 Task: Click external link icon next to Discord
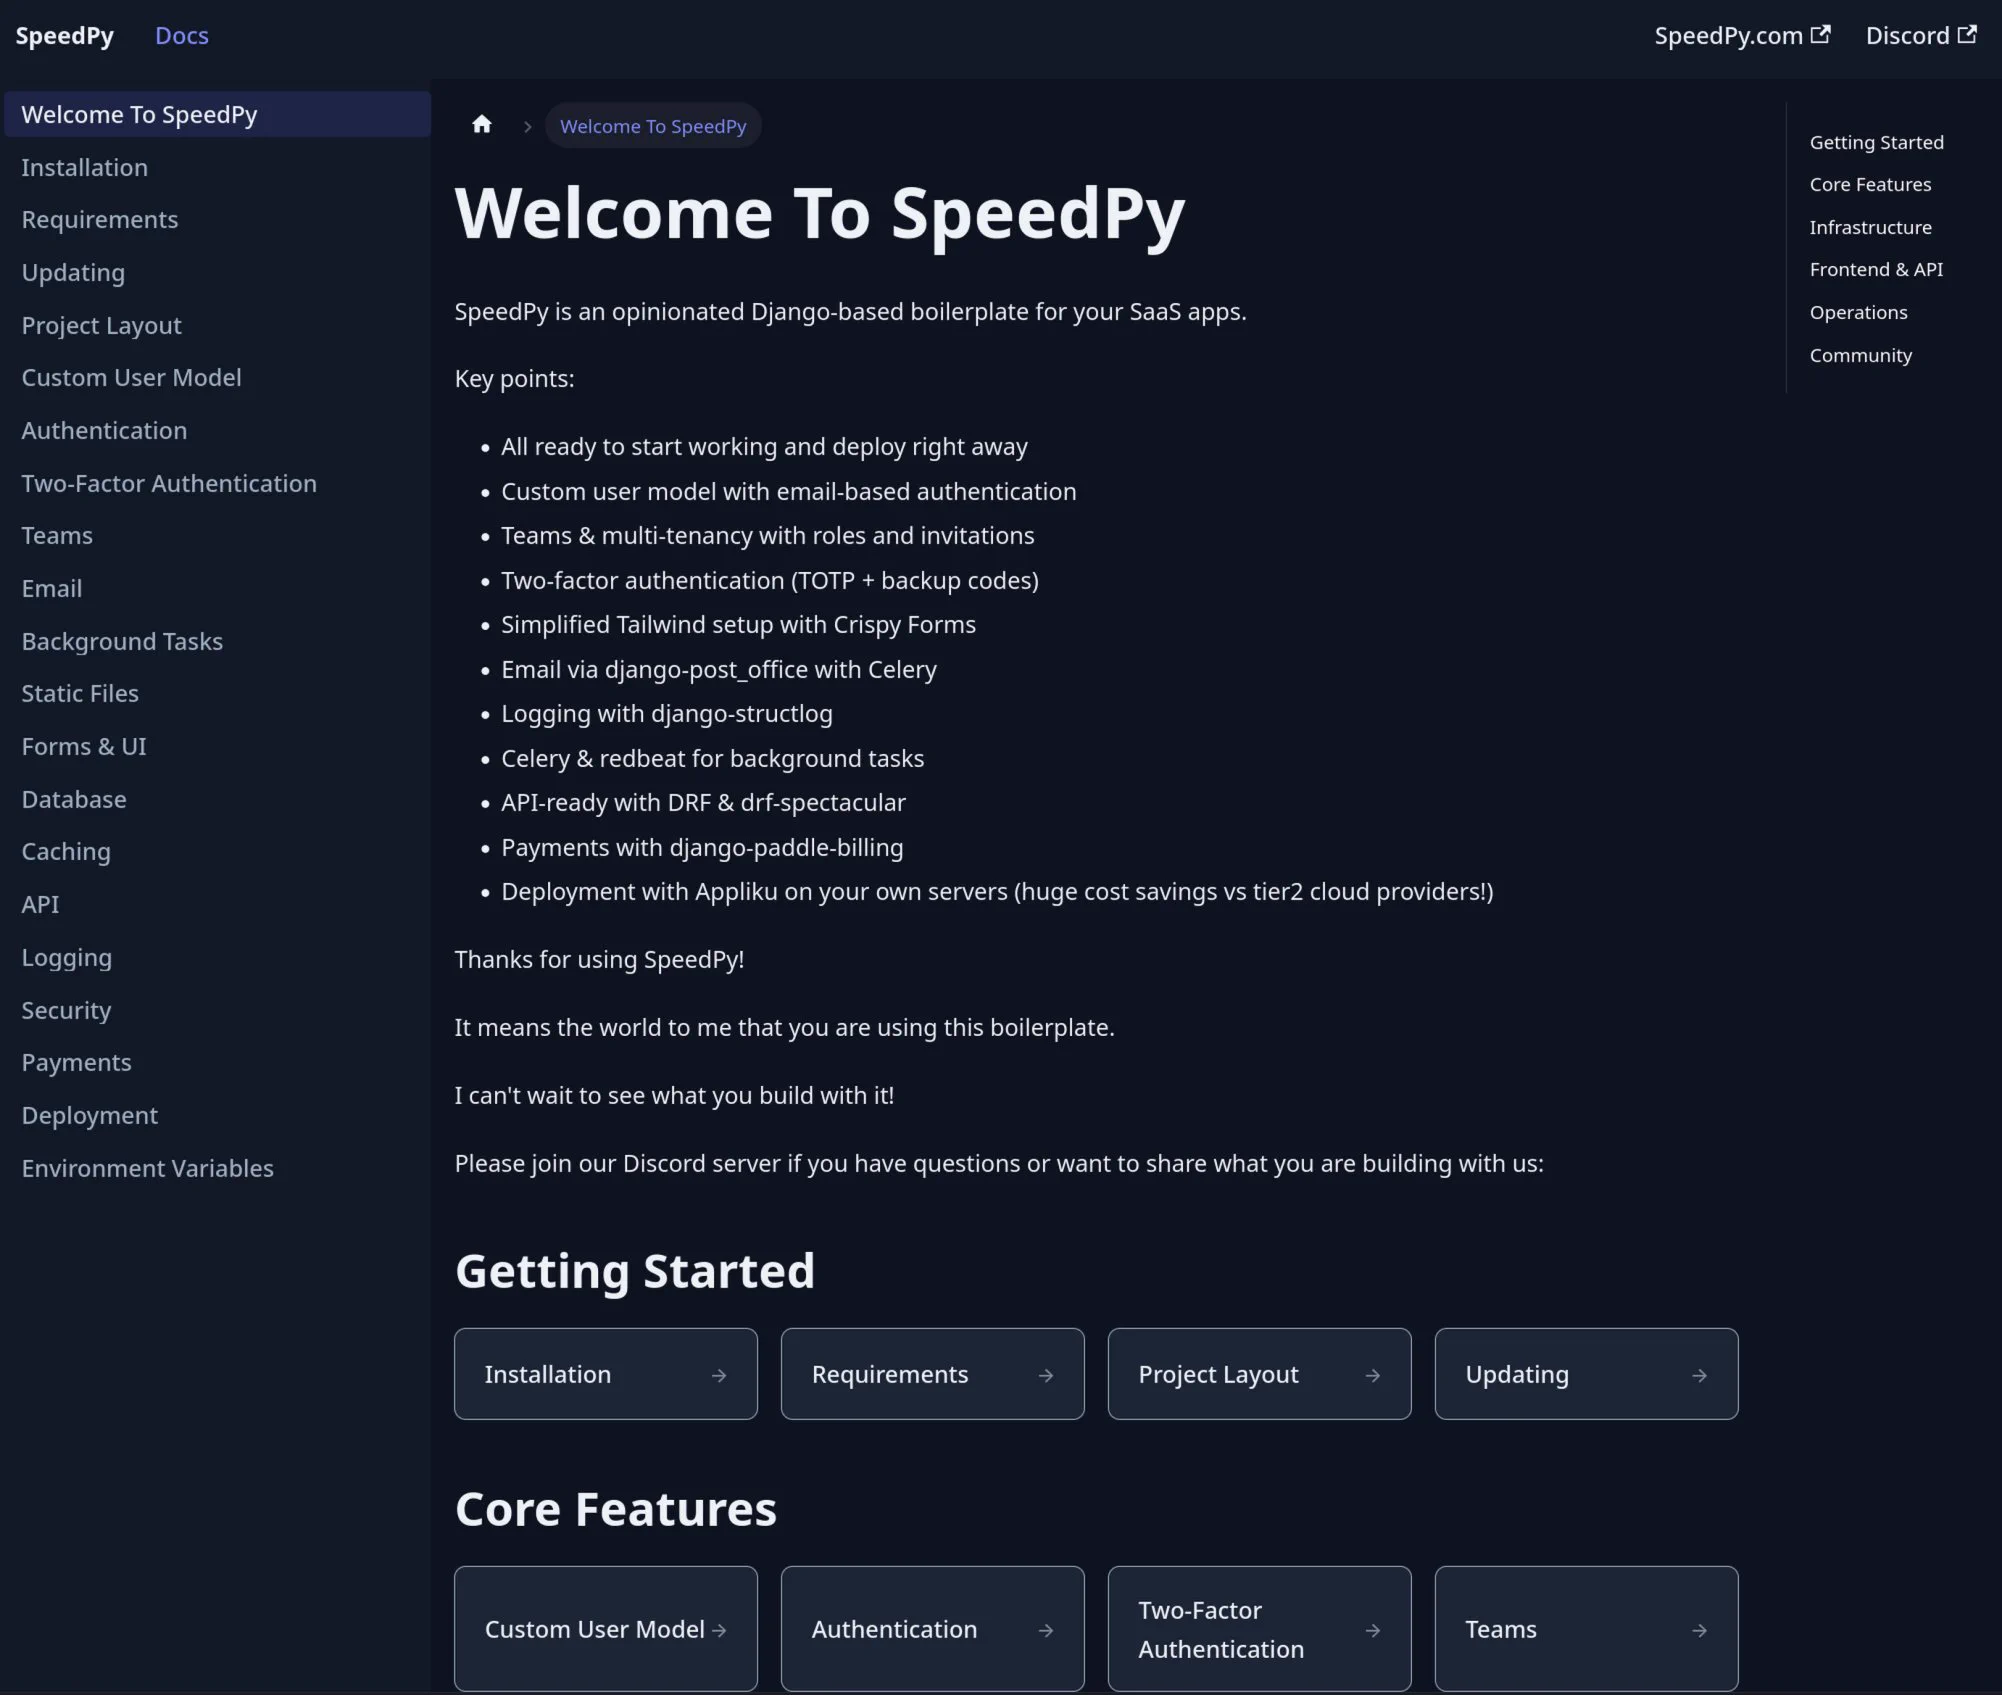click(x=1967, y=35)
